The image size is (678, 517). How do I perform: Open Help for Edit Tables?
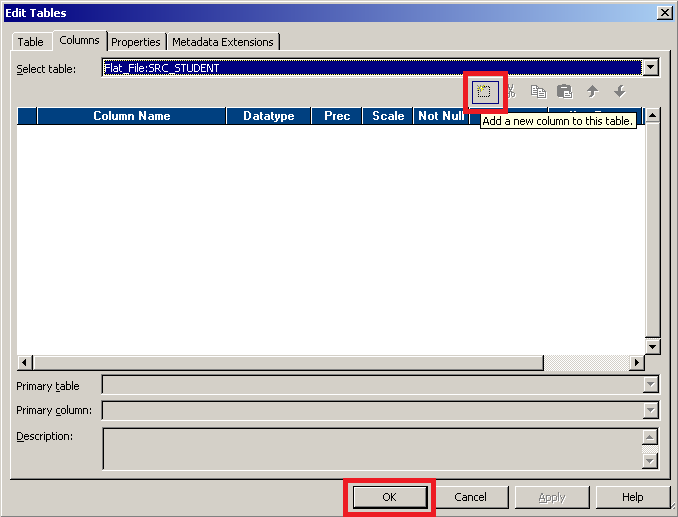tap(633, 497)
